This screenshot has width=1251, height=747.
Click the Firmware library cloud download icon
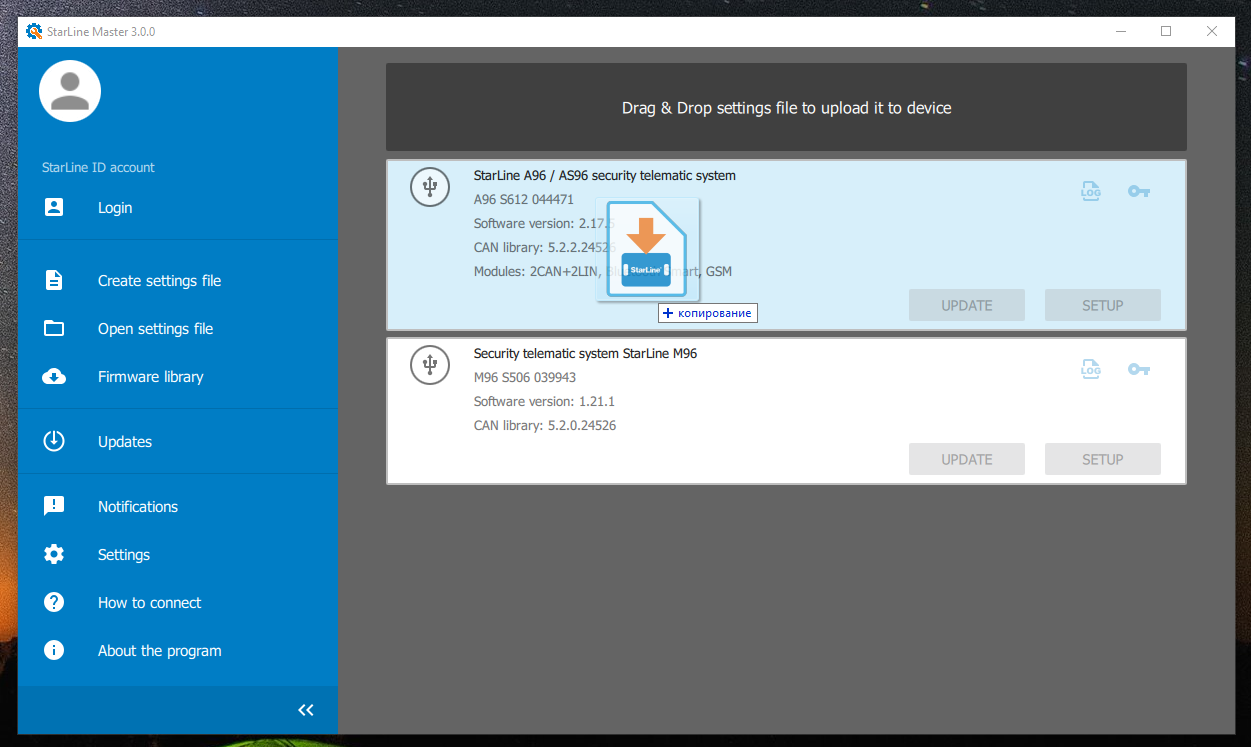[x=54, y=377]
